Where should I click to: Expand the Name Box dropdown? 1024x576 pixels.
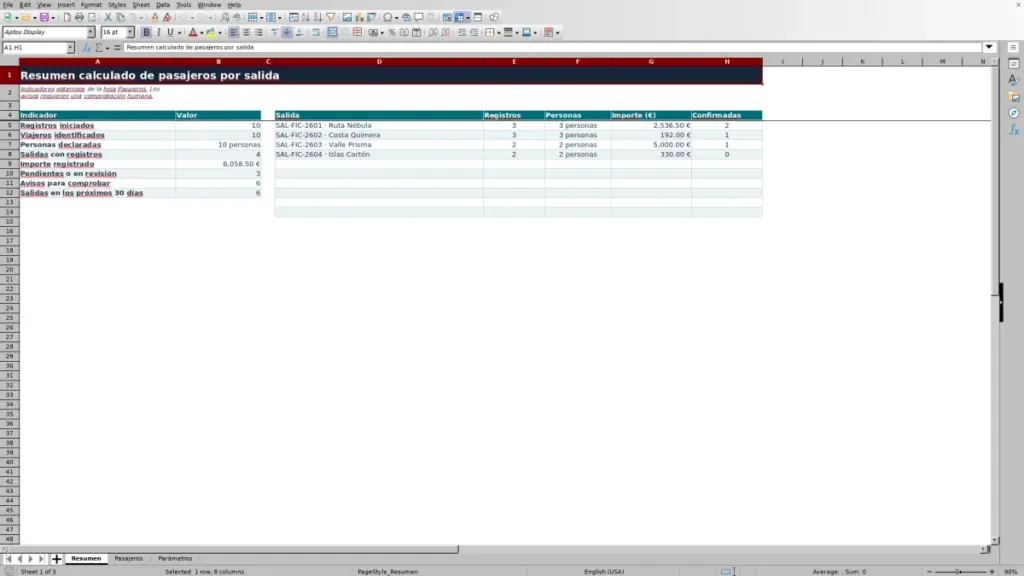(x=70, y=48)
